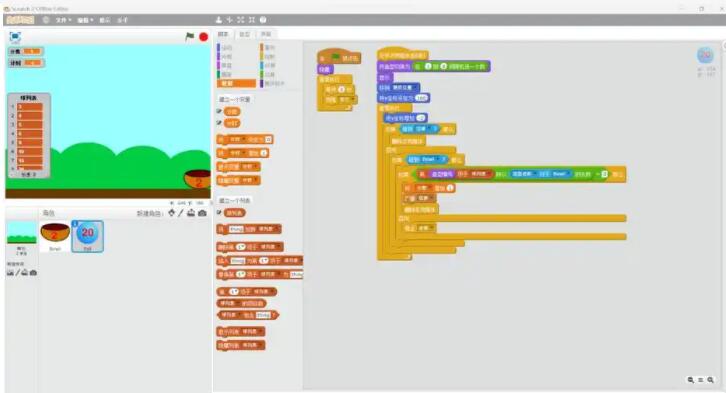Select the duplicate stamp tool in the toolbar

(x=219, y=20)
